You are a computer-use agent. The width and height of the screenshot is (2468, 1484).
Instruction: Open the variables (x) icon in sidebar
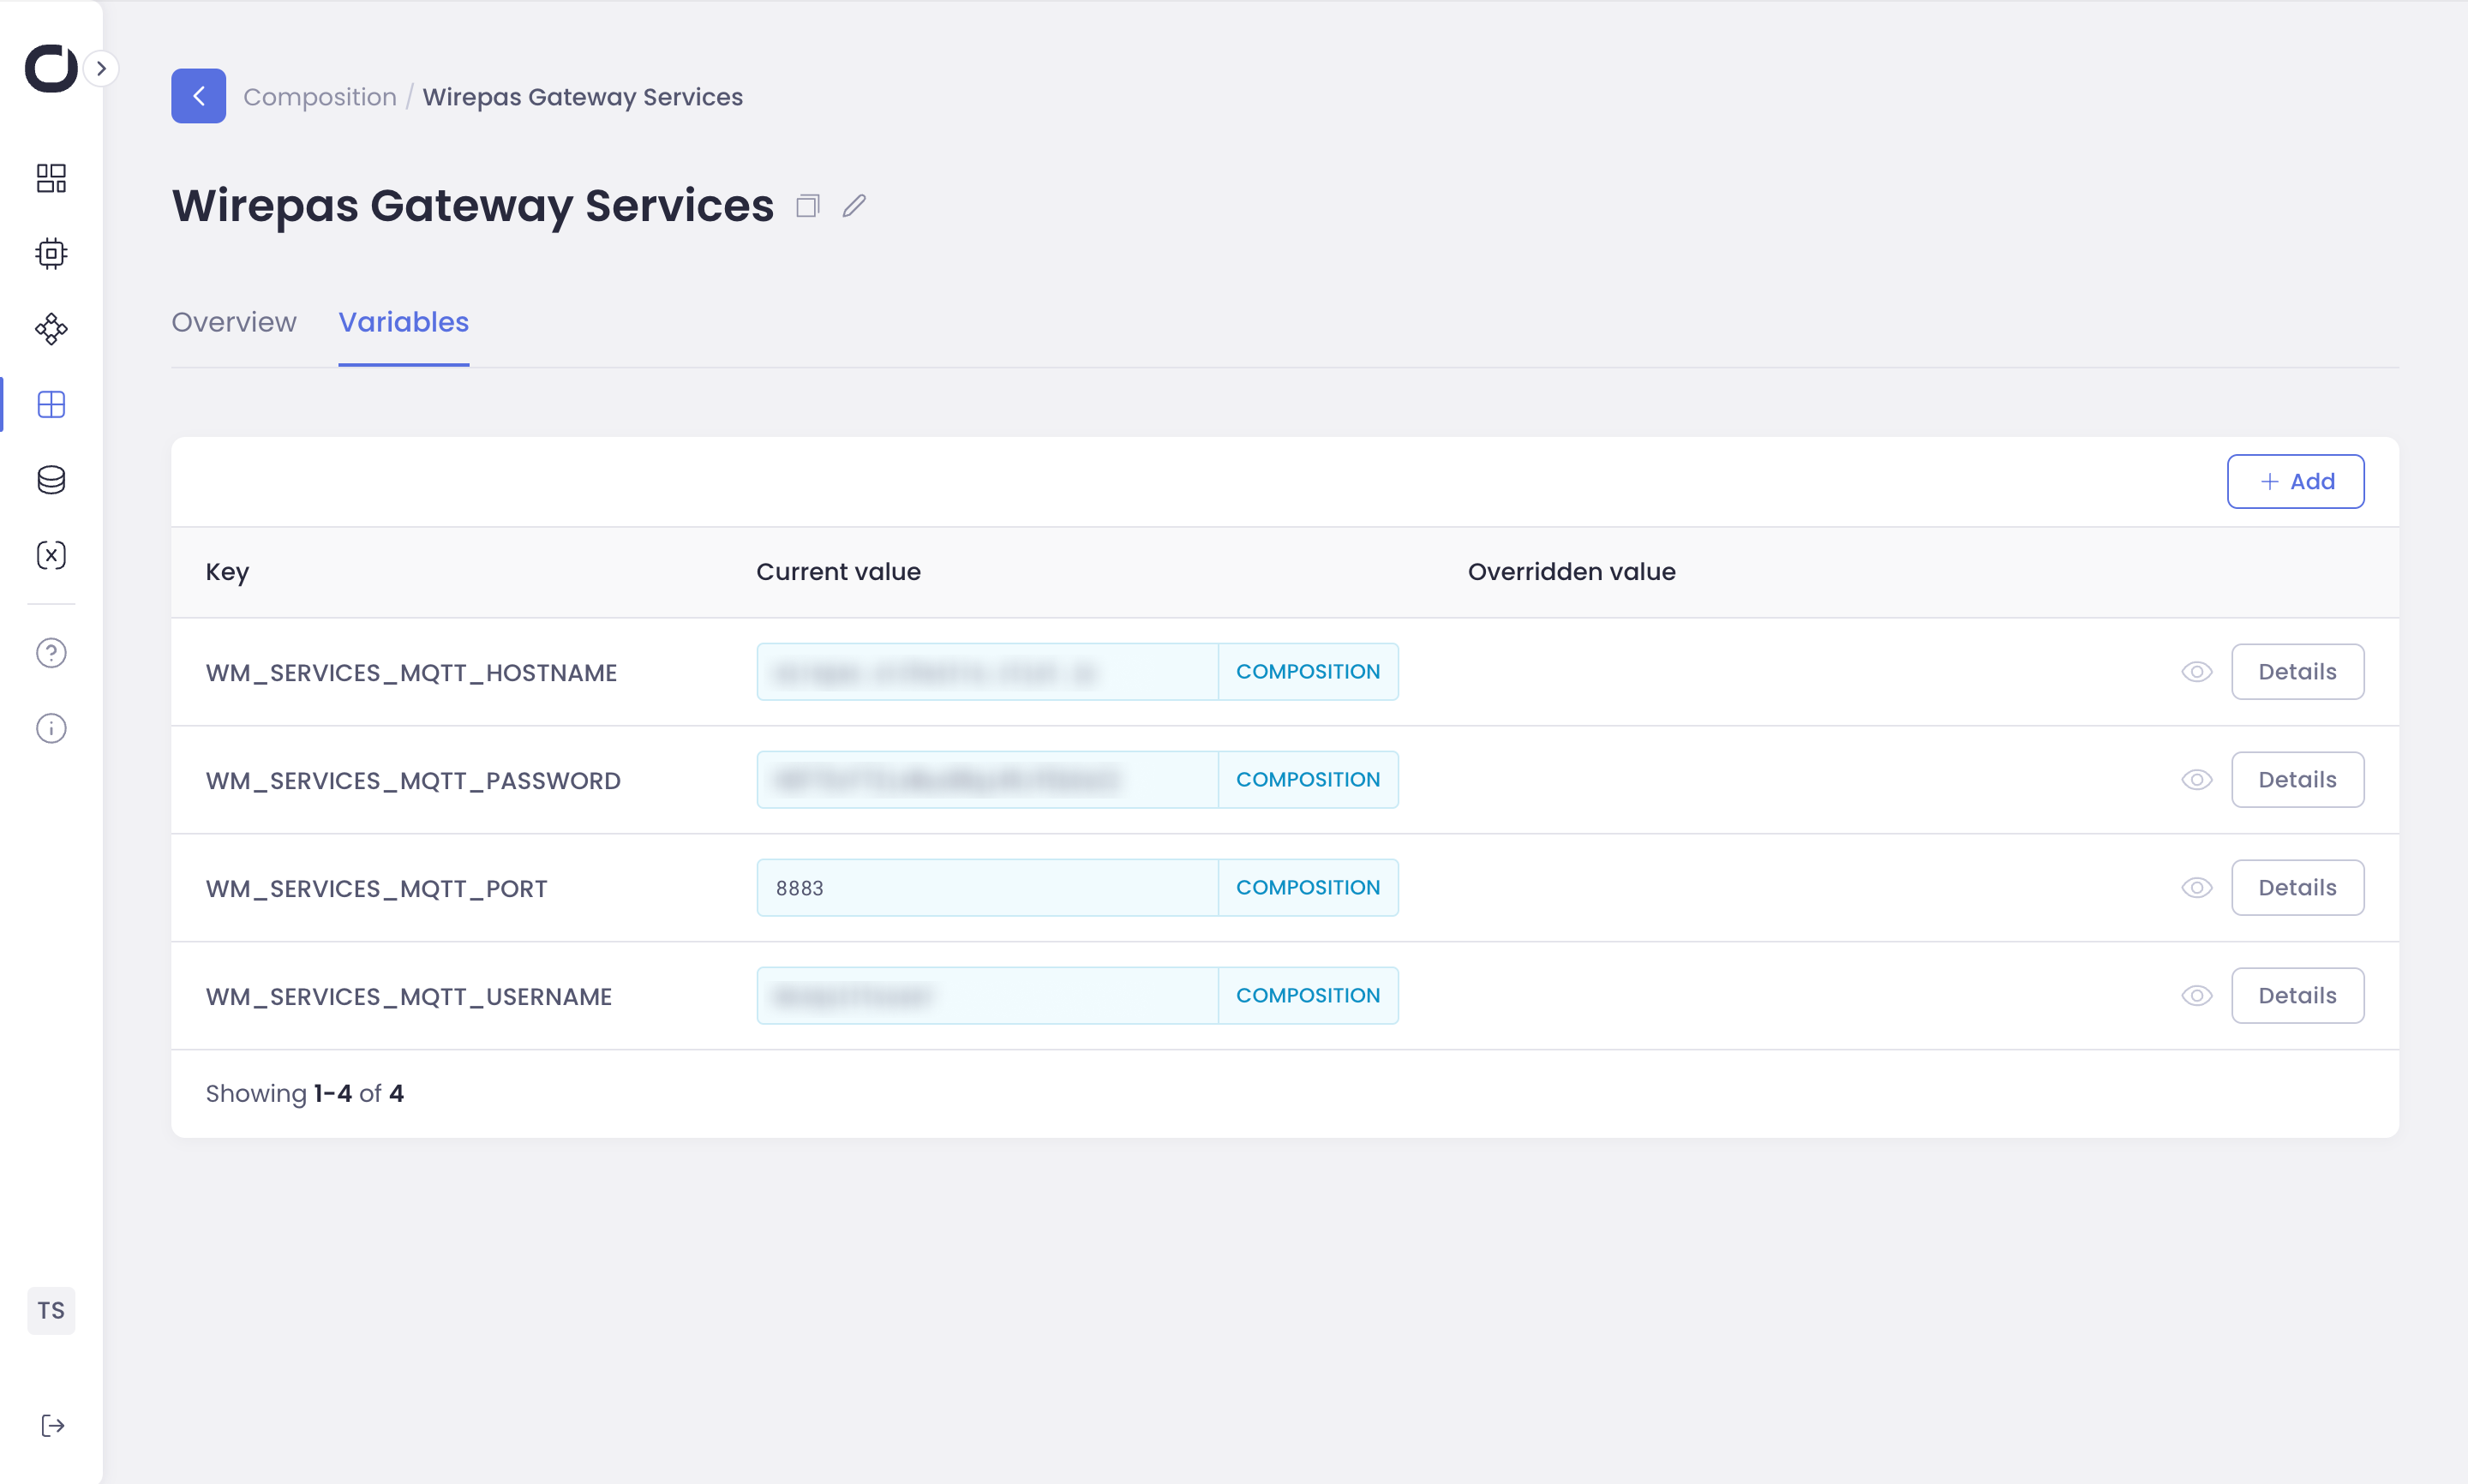tap(51, 555)
